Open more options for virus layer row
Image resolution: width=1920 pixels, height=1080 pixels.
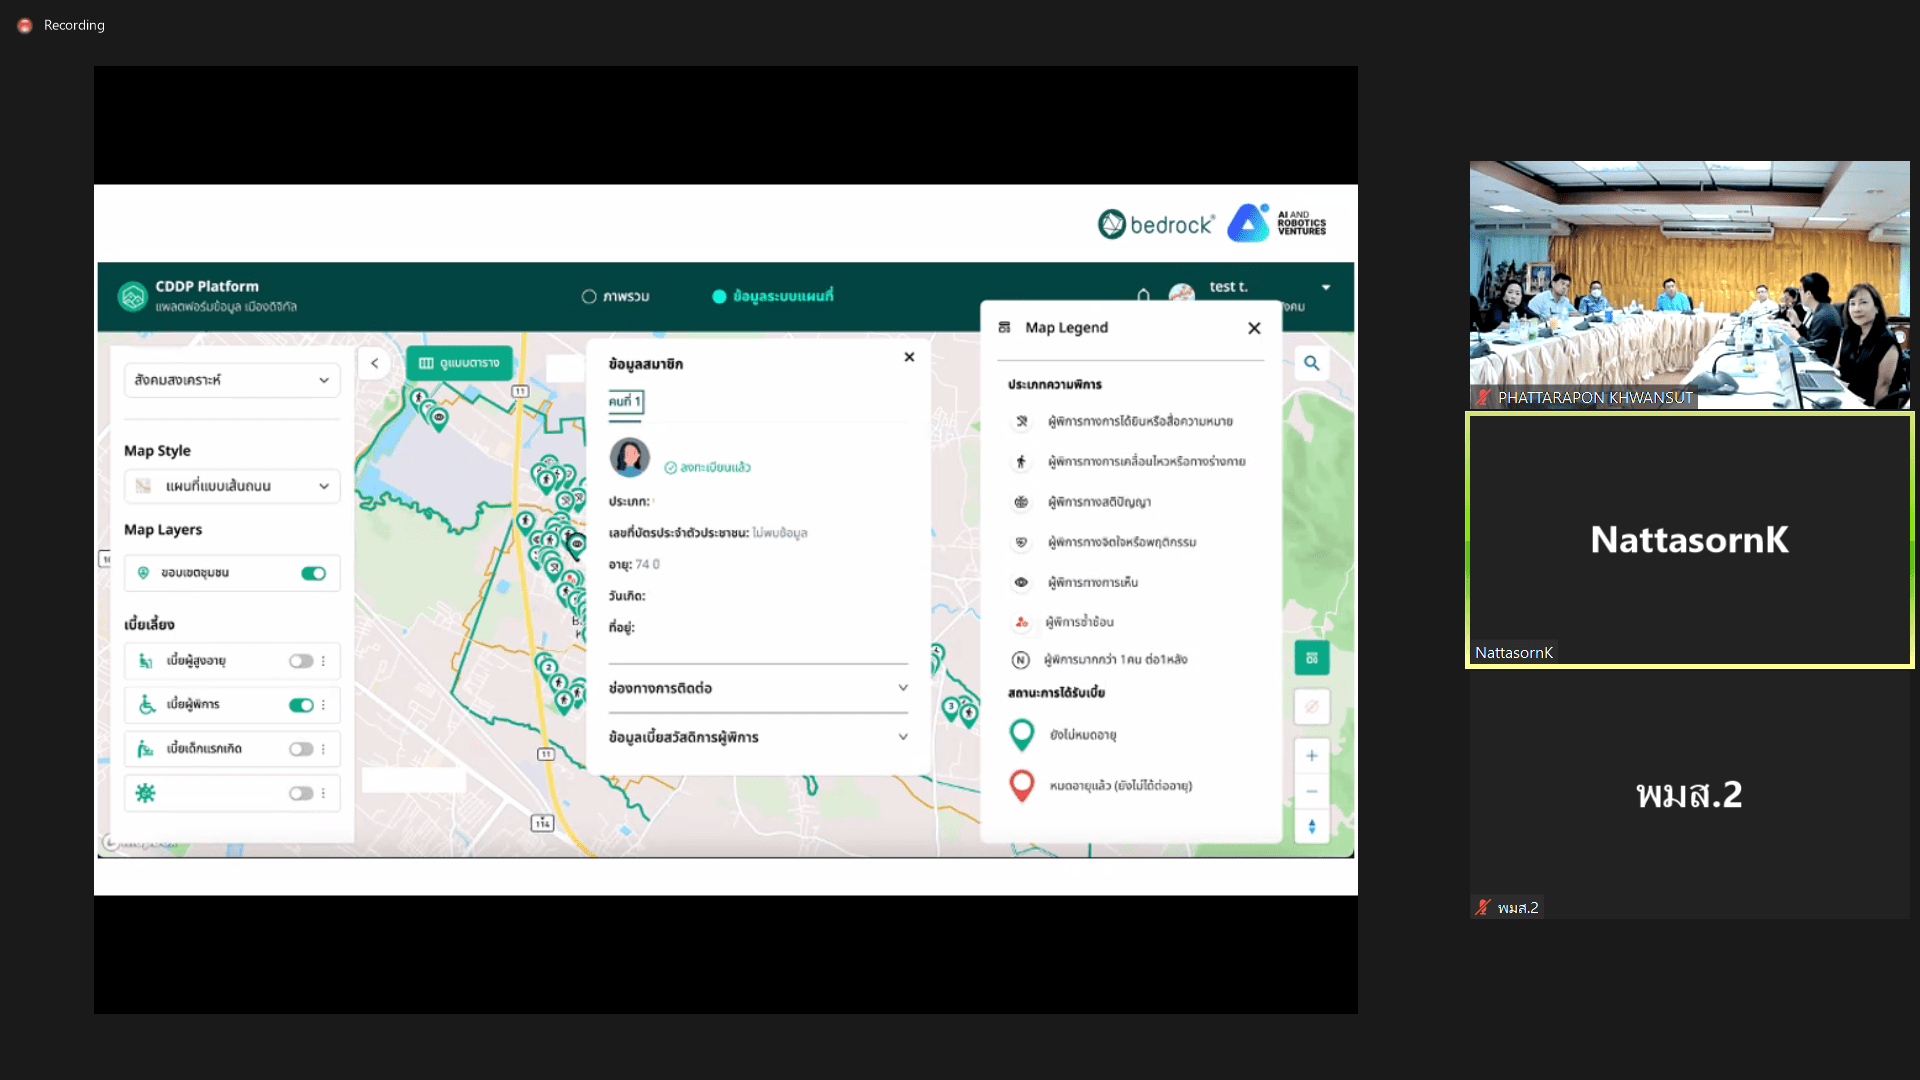(x=323, y=793)
